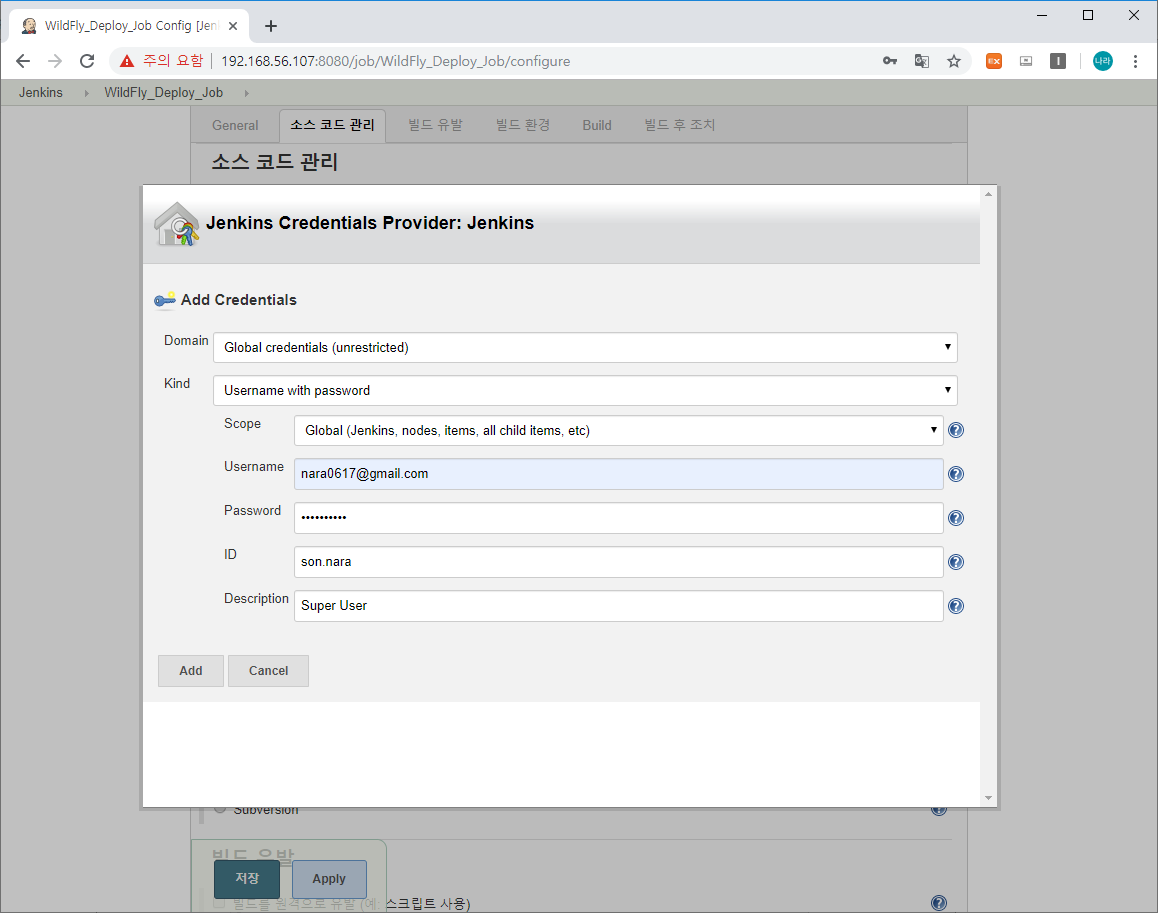Click the dark square extension icon
This screenshot has height=913, width=1158.
[1058, 61]
